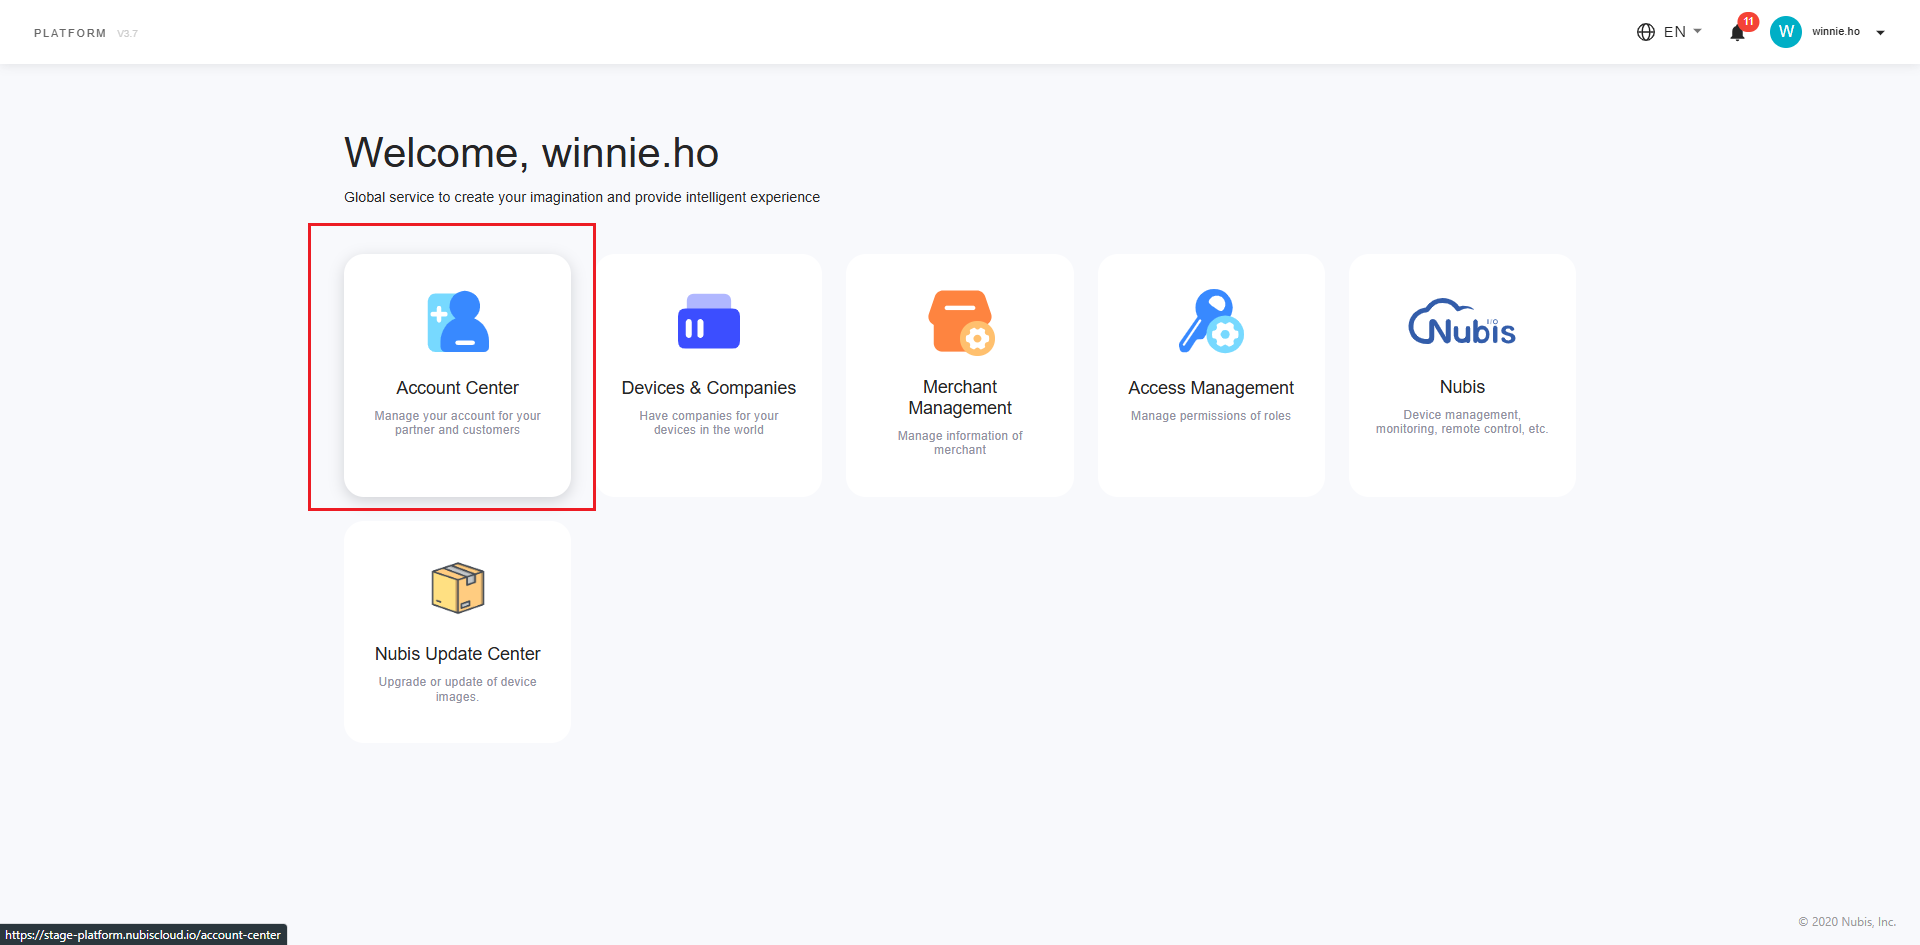Expand the user account dropdown arrow
The width and height of the screenshot is (1920, 945).
(1880, 33)
